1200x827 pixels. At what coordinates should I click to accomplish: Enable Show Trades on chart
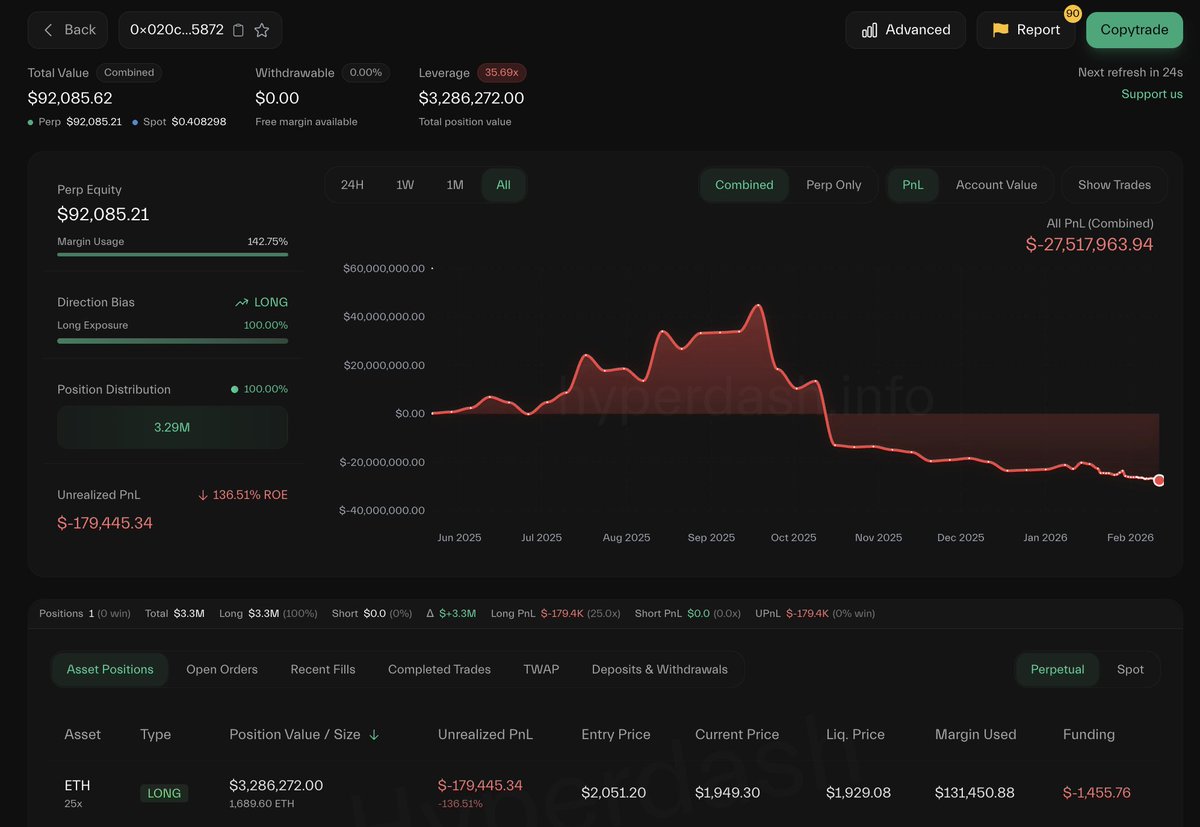1114,185
